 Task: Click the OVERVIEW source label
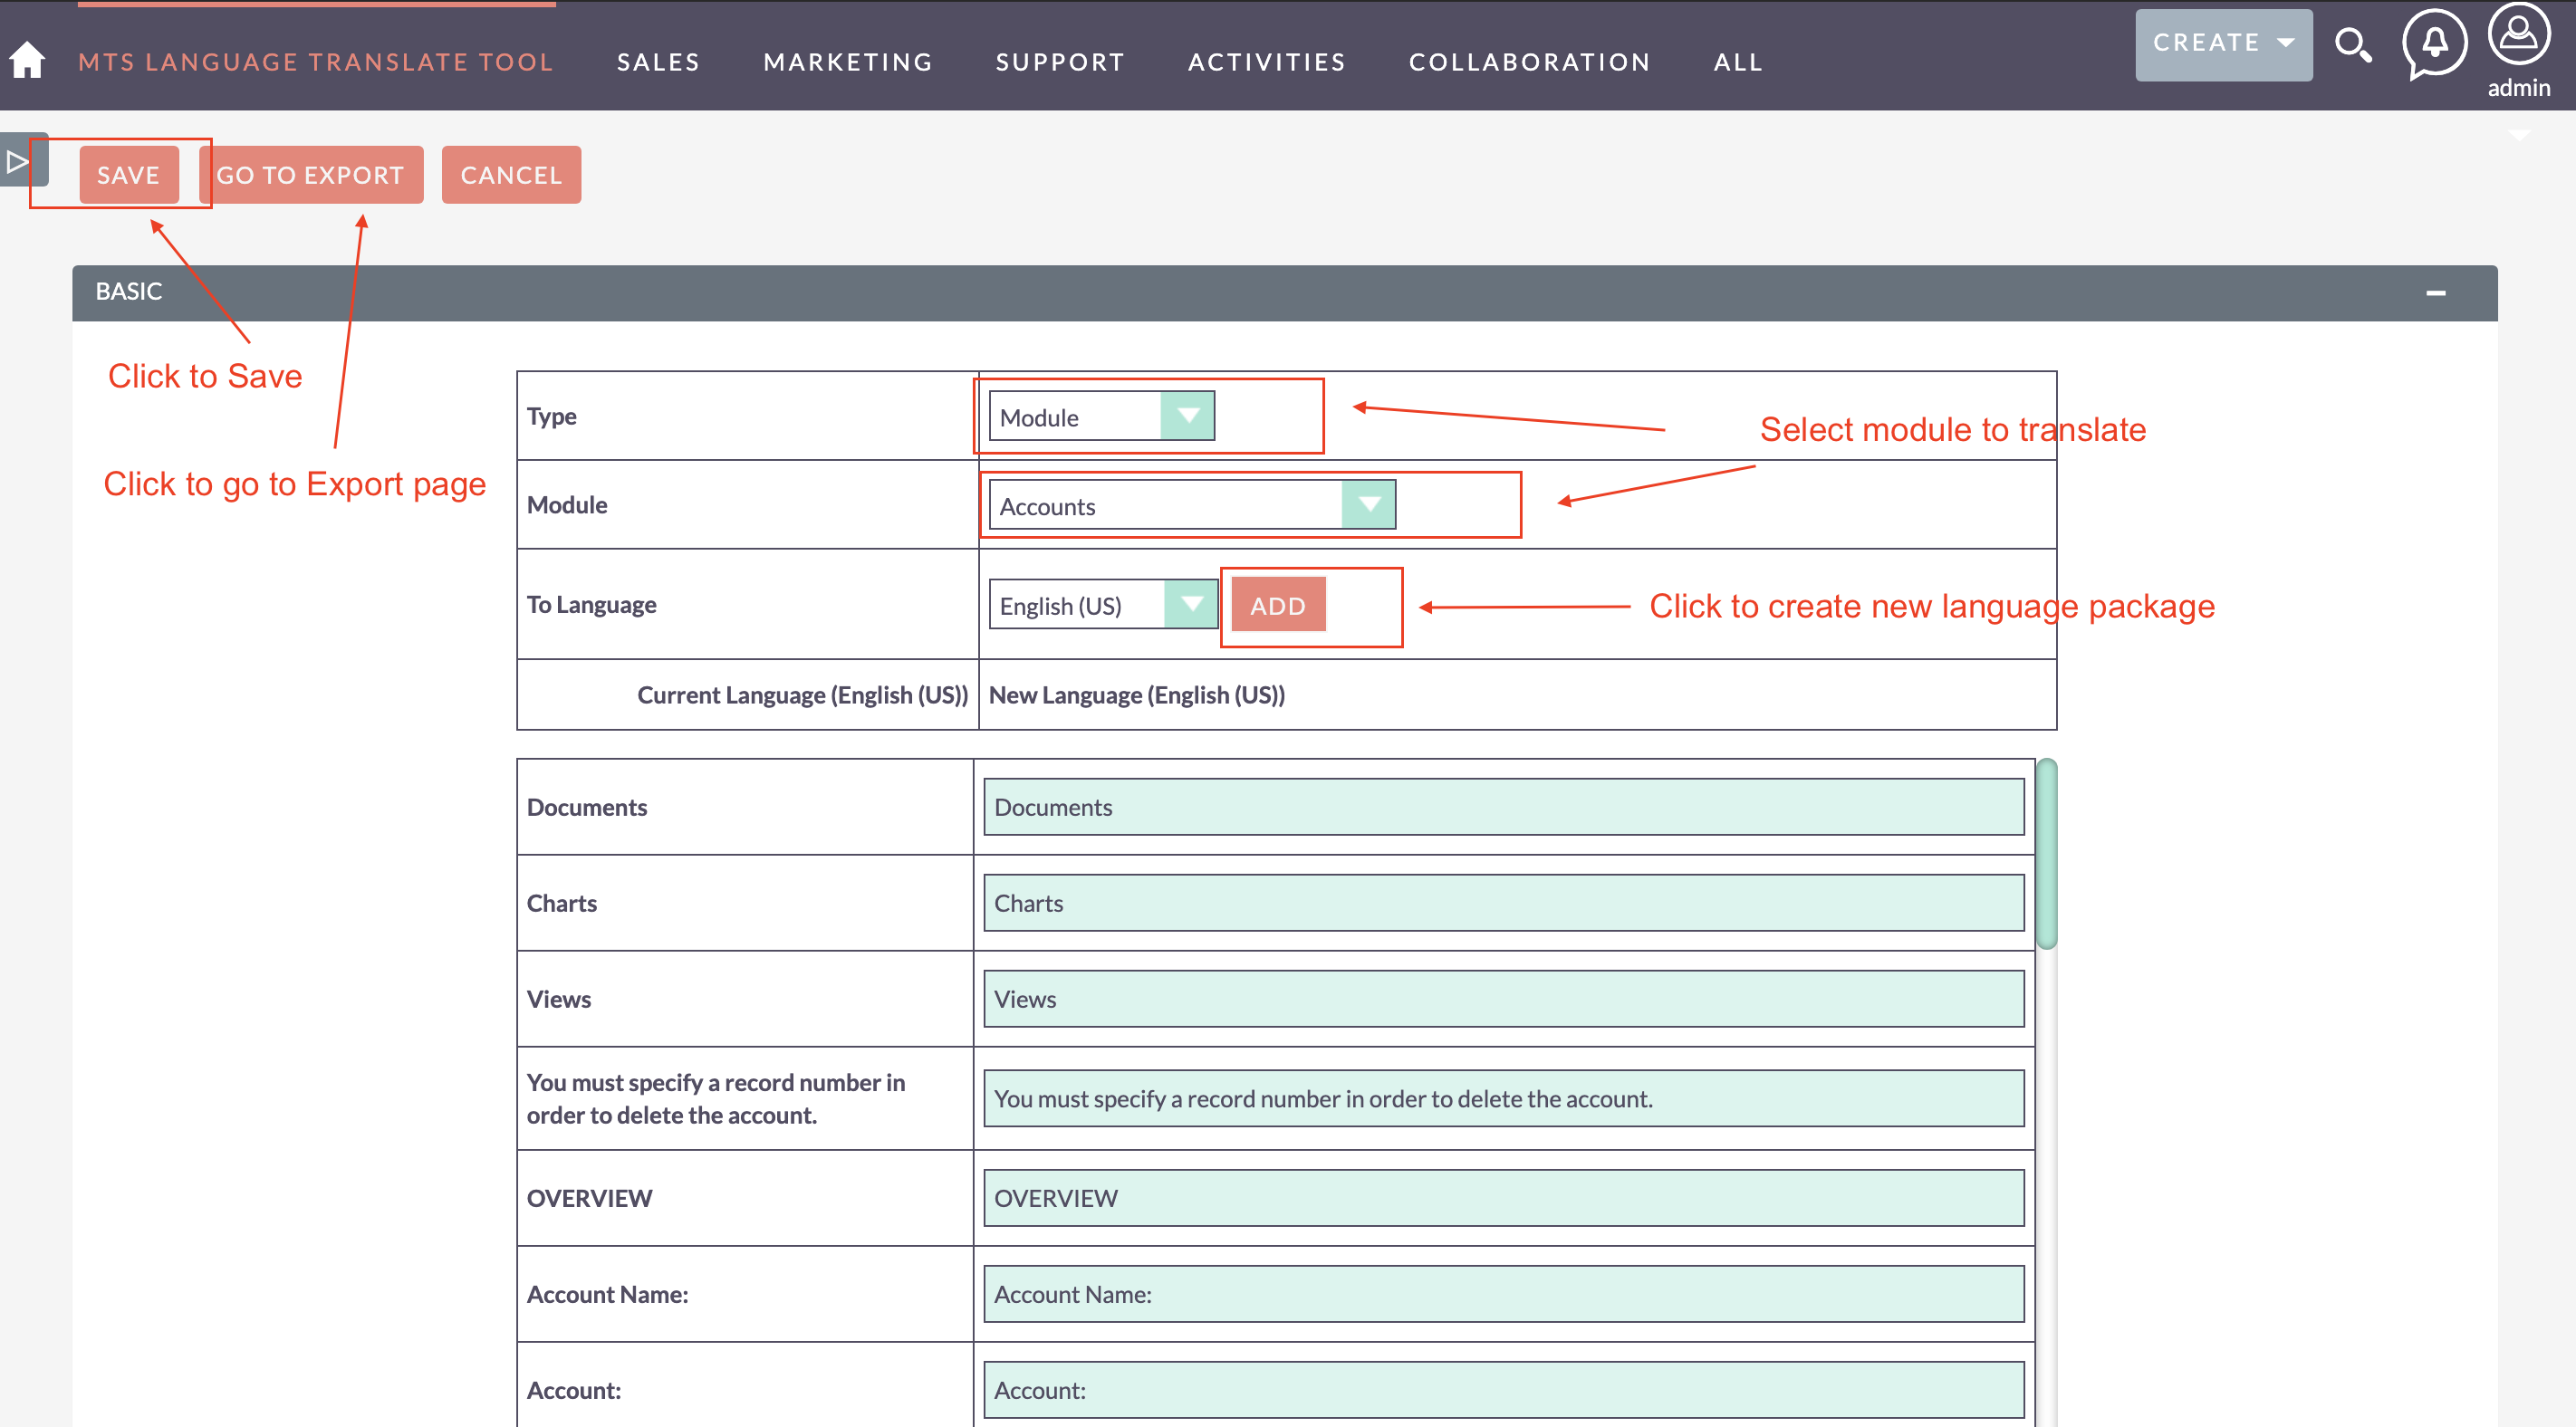click(x=589, y=1198)
